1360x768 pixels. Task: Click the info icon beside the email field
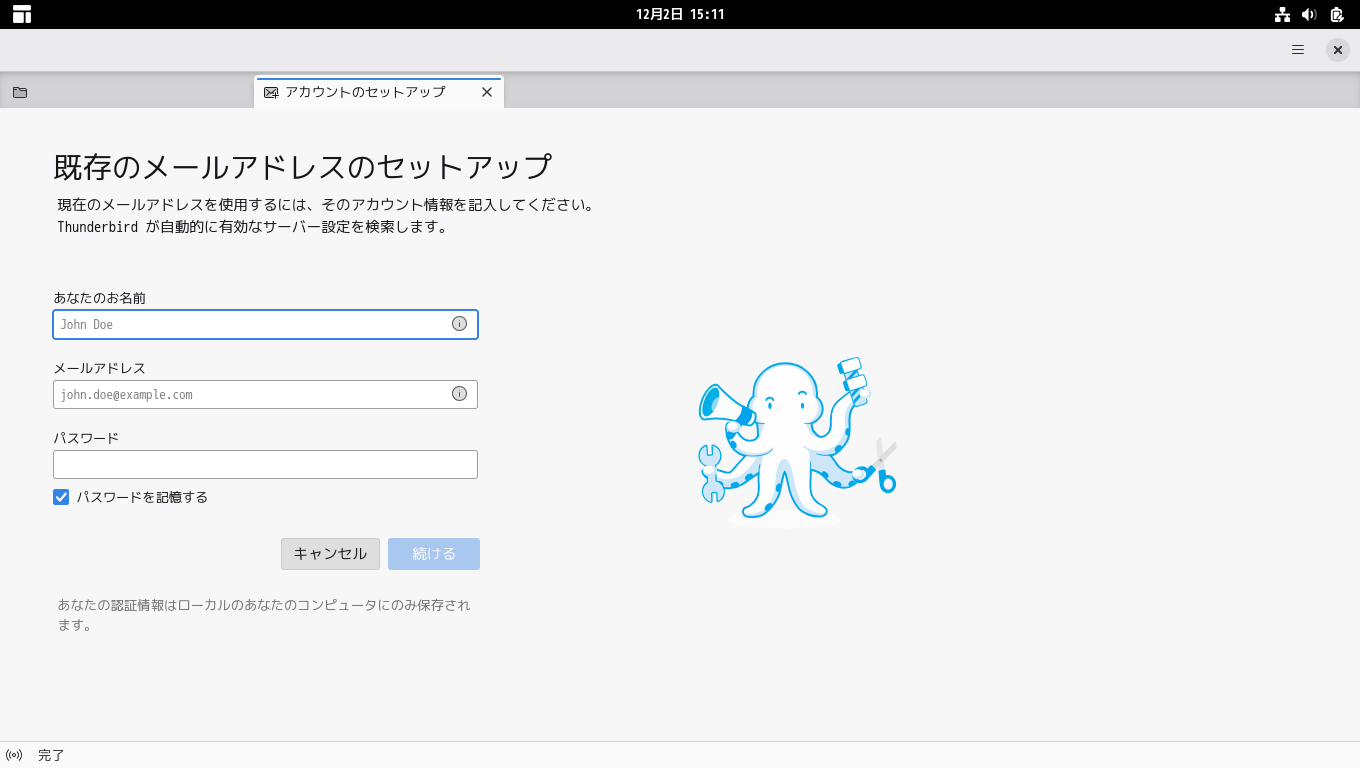459,393
